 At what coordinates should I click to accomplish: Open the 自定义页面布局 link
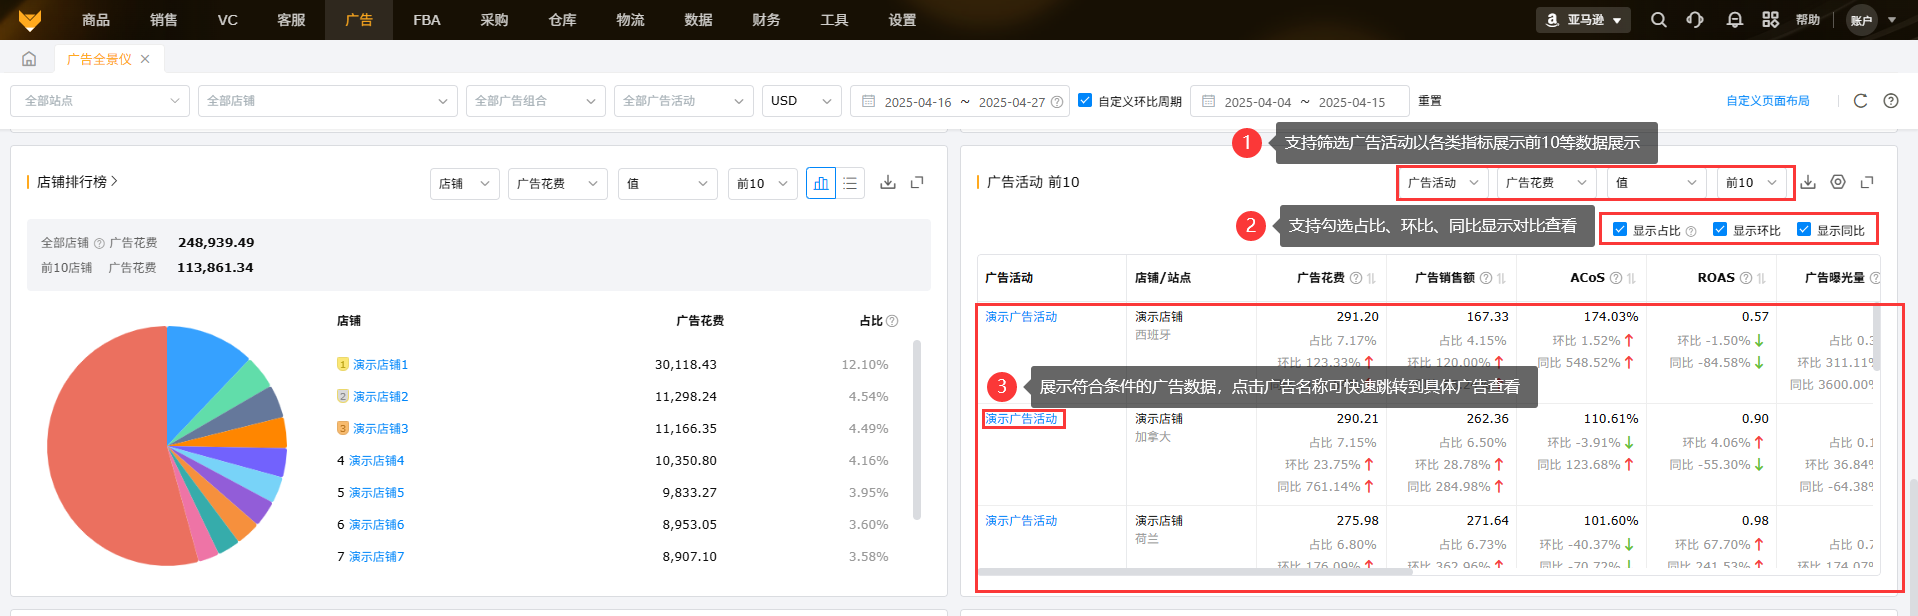1767,101
